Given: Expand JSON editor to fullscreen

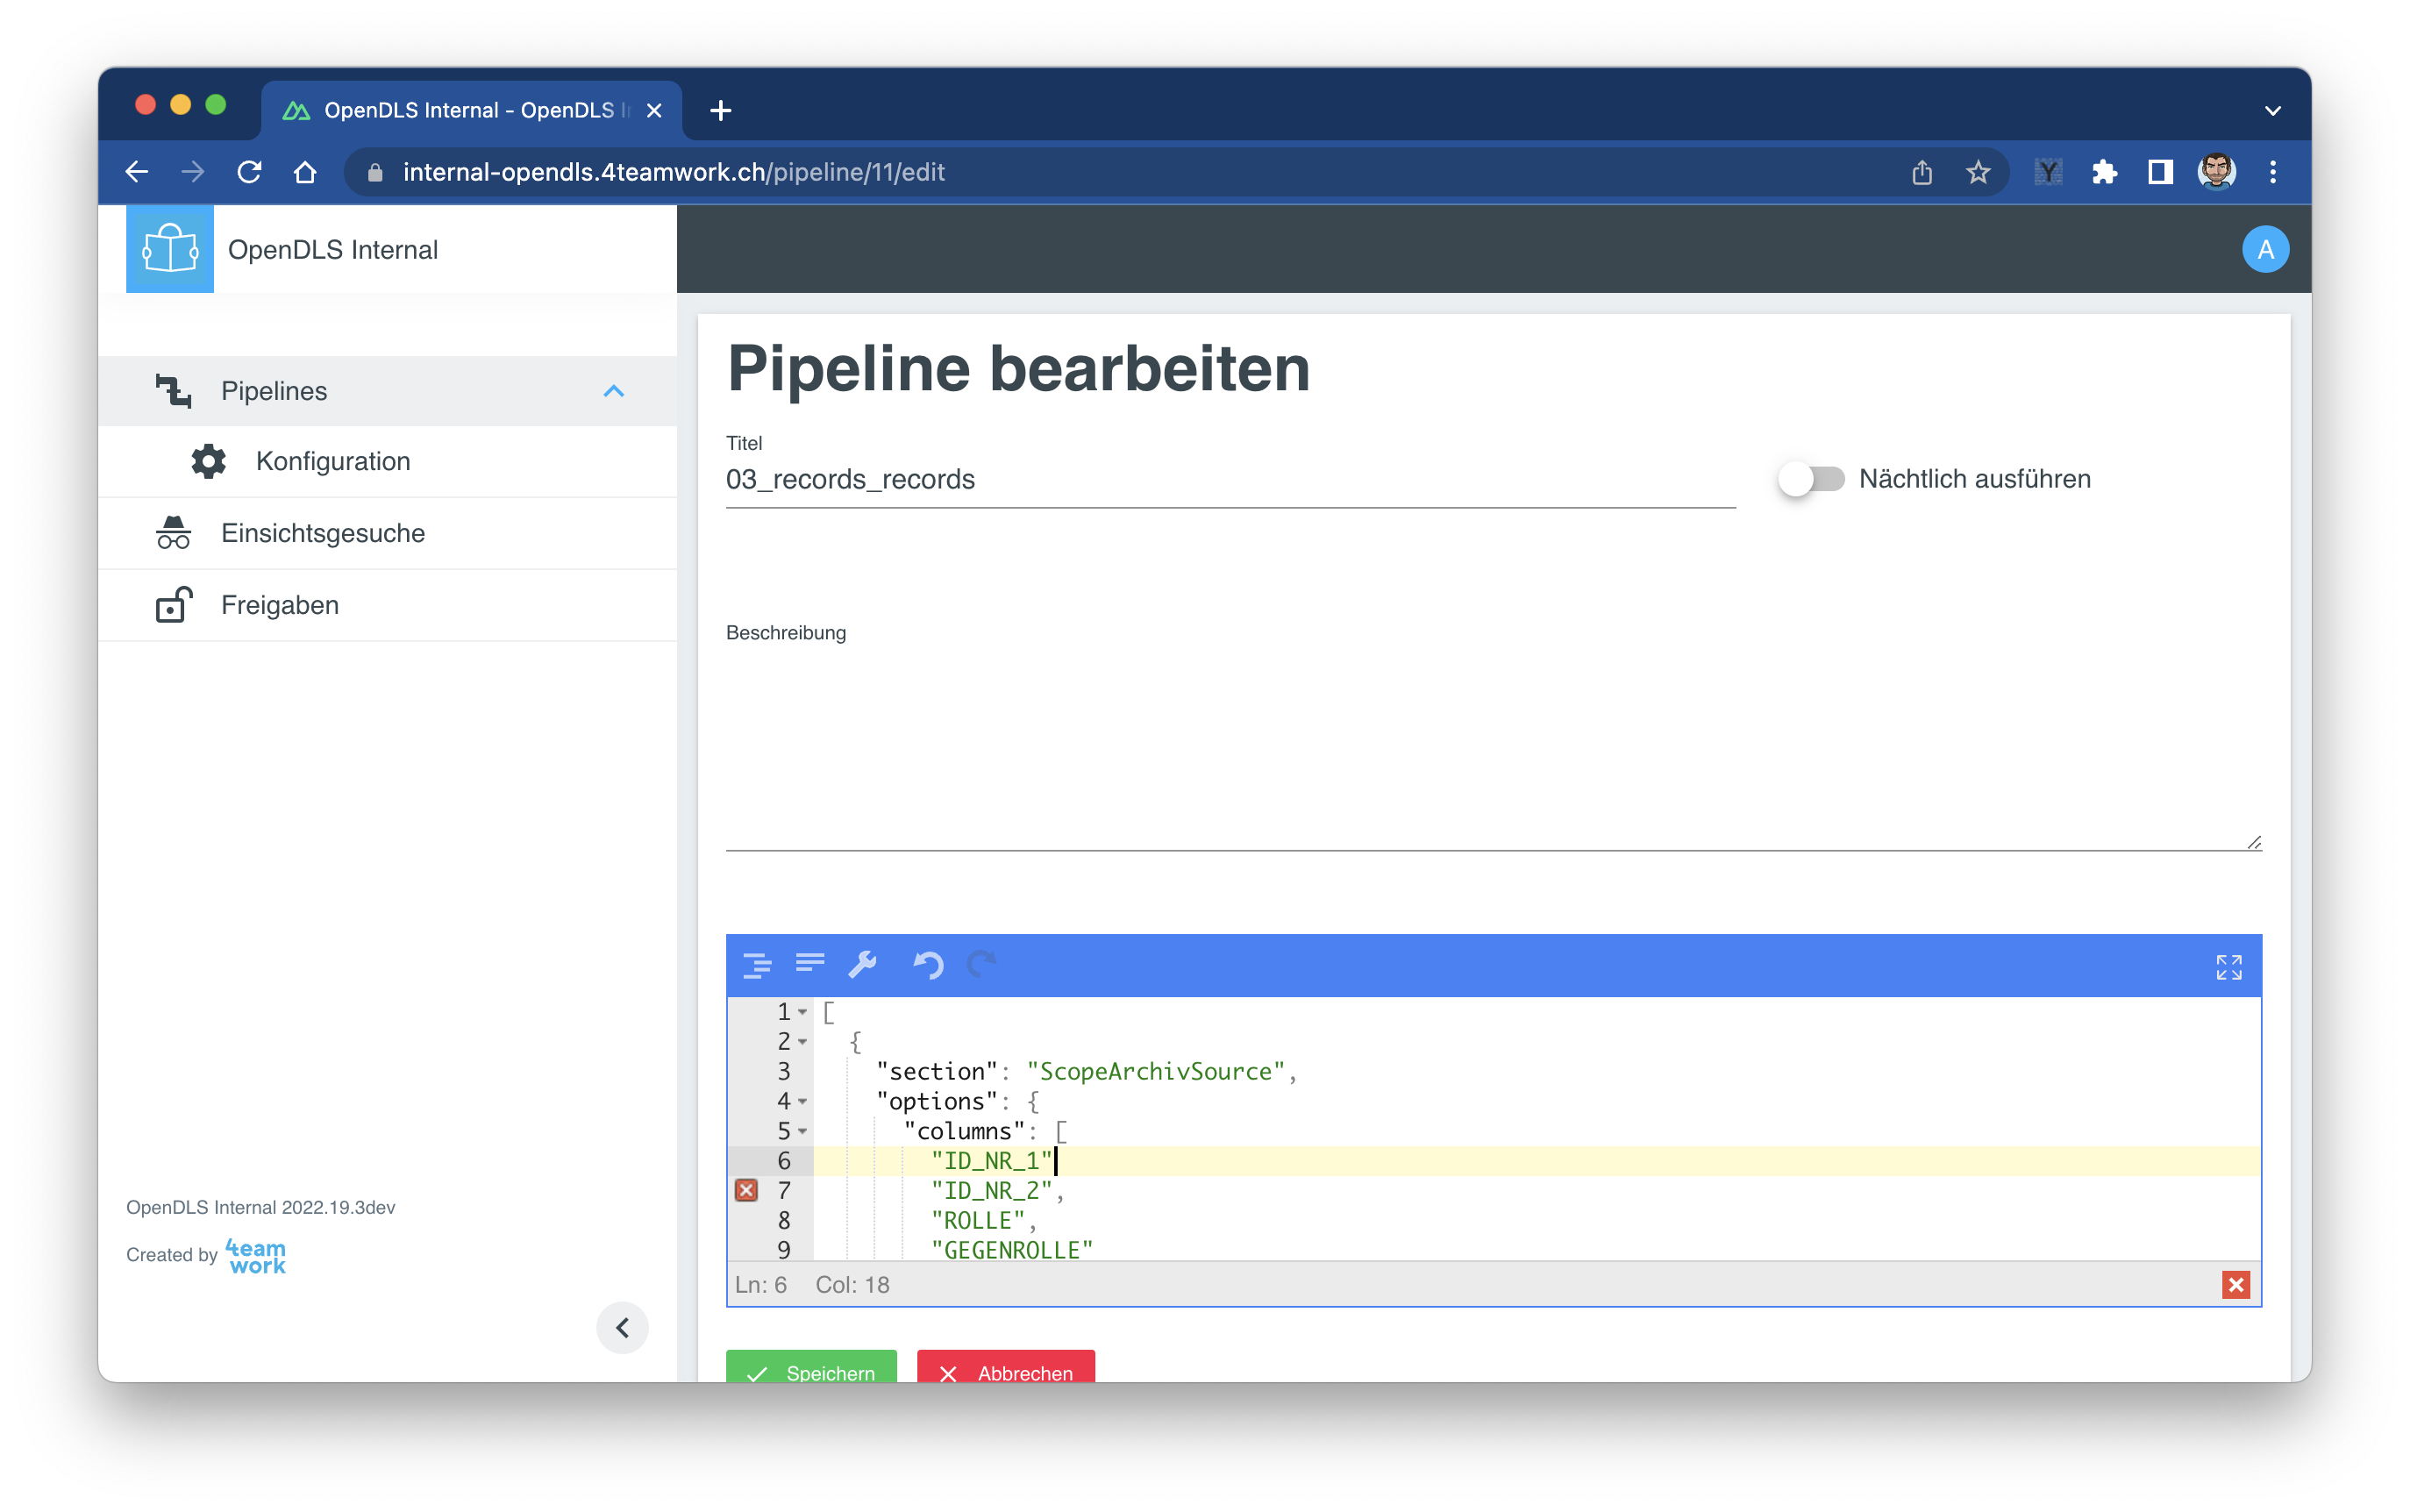Looking at the screenshot, I should [2228, 967].
